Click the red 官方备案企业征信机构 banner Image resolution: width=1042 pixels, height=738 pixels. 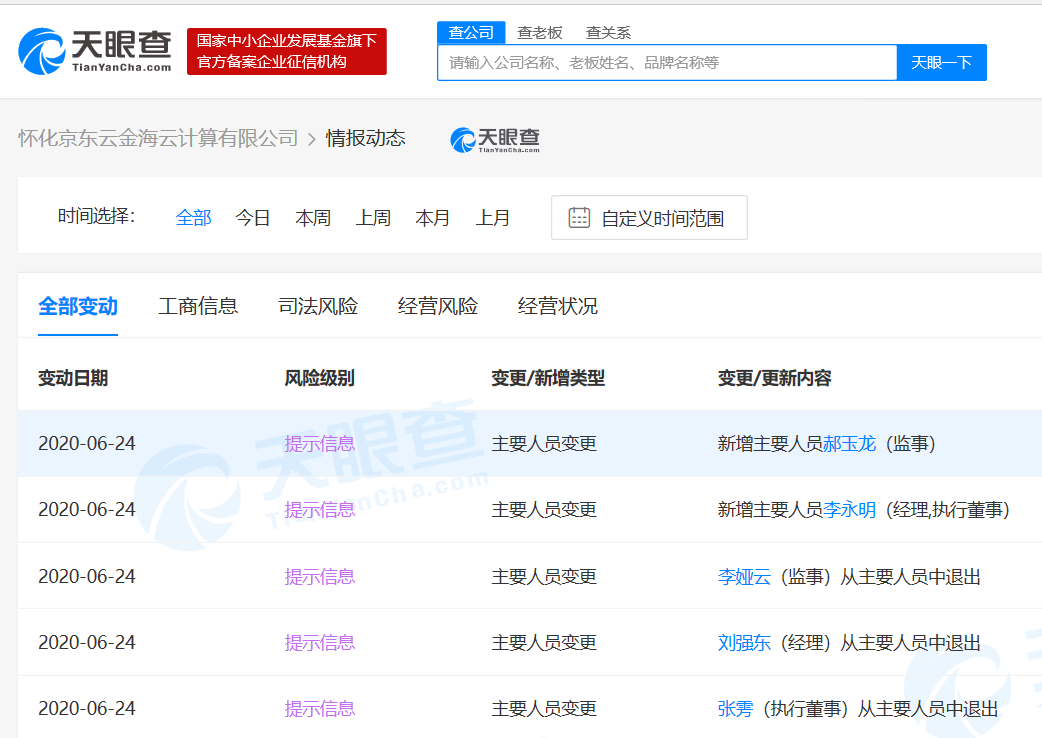286,51
